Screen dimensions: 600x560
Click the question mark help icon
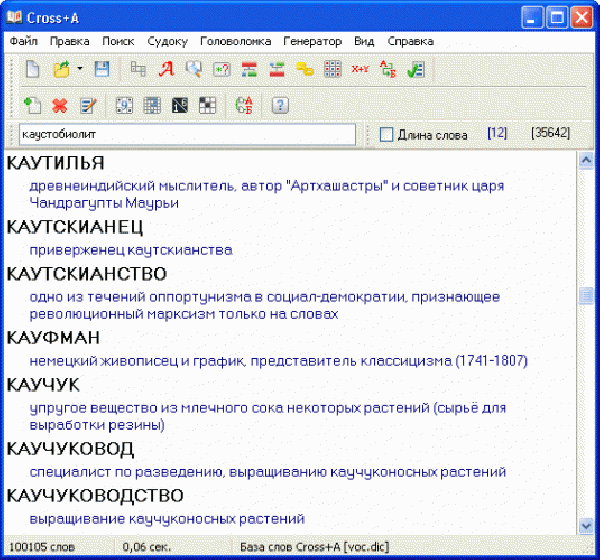(x=280, y=104)
